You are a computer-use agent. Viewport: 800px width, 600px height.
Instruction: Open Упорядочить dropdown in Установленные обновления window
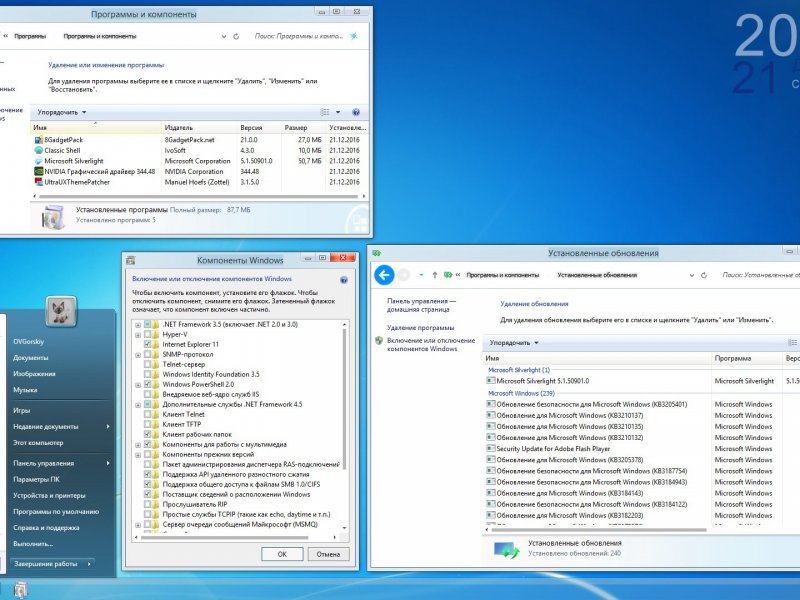click(x=514, y=343)
